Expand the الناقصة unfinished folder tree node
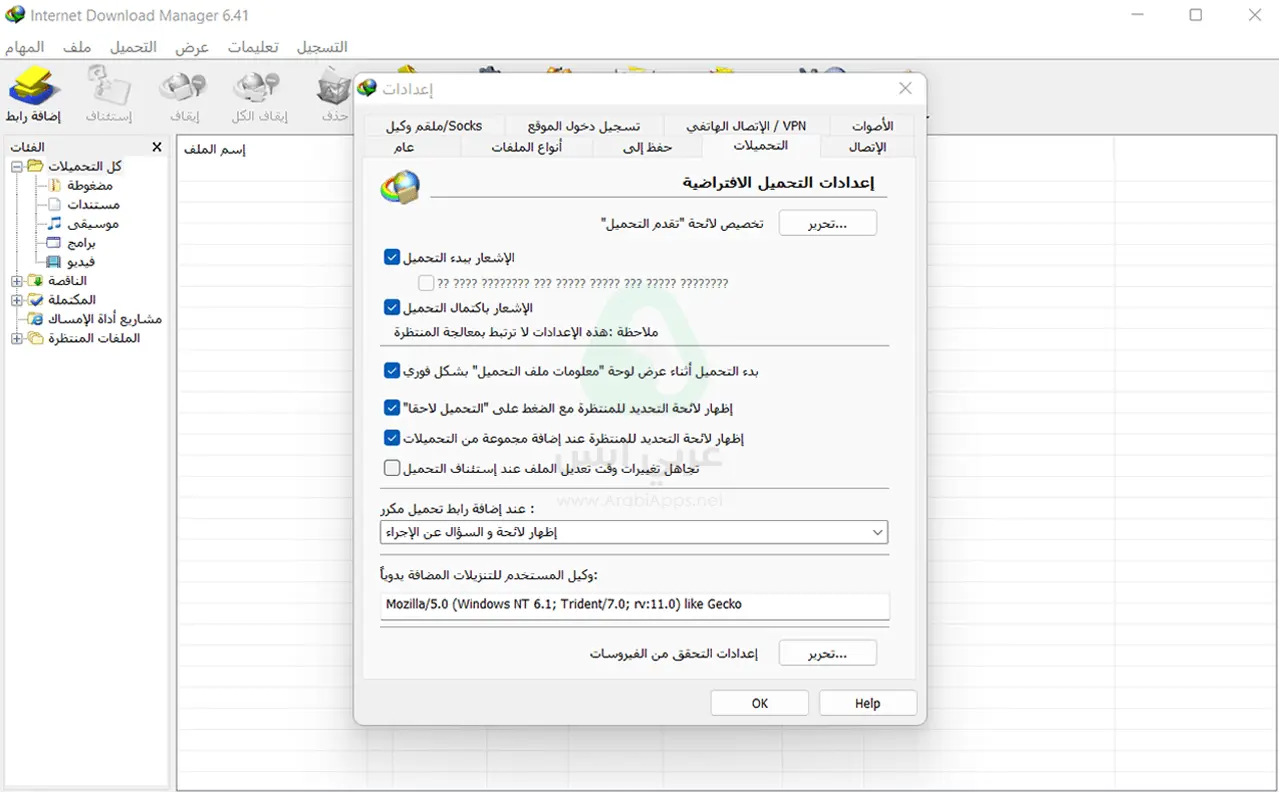The height and width of the screenshot is (792, 1279). click(17, 281)
